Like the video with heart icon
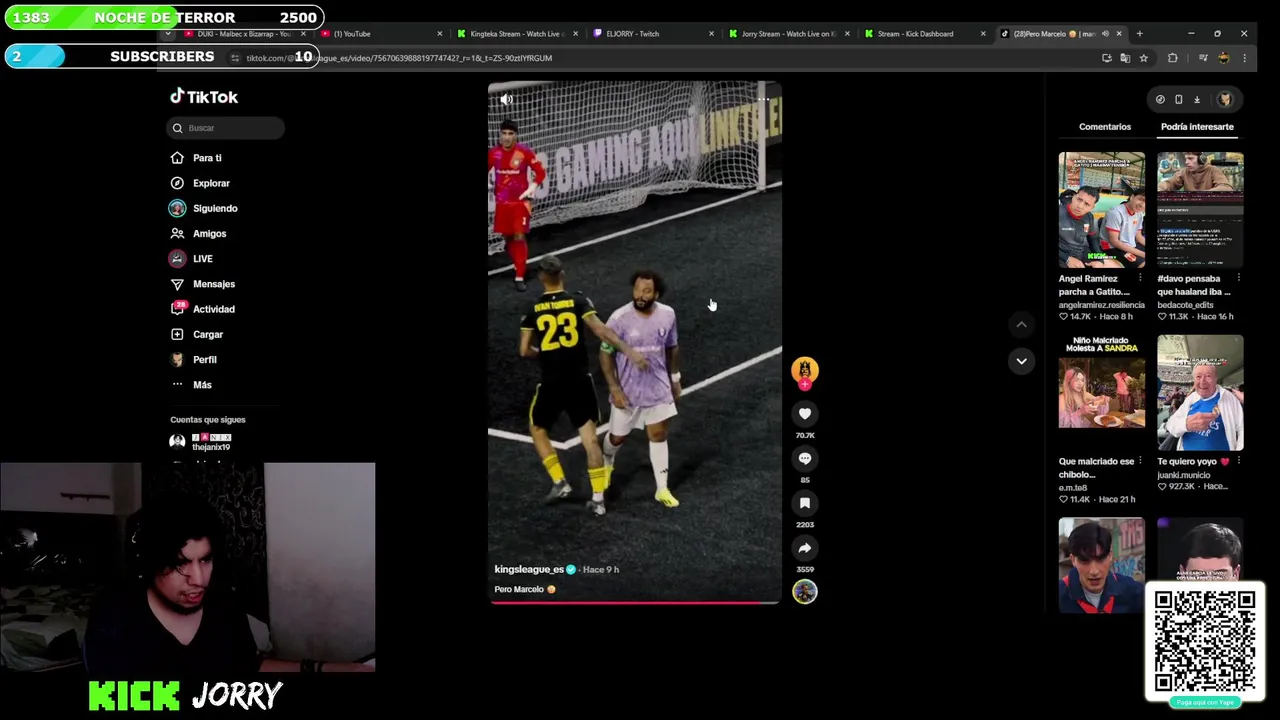This screenshot has height=720, width=1280. click(805, 414)
